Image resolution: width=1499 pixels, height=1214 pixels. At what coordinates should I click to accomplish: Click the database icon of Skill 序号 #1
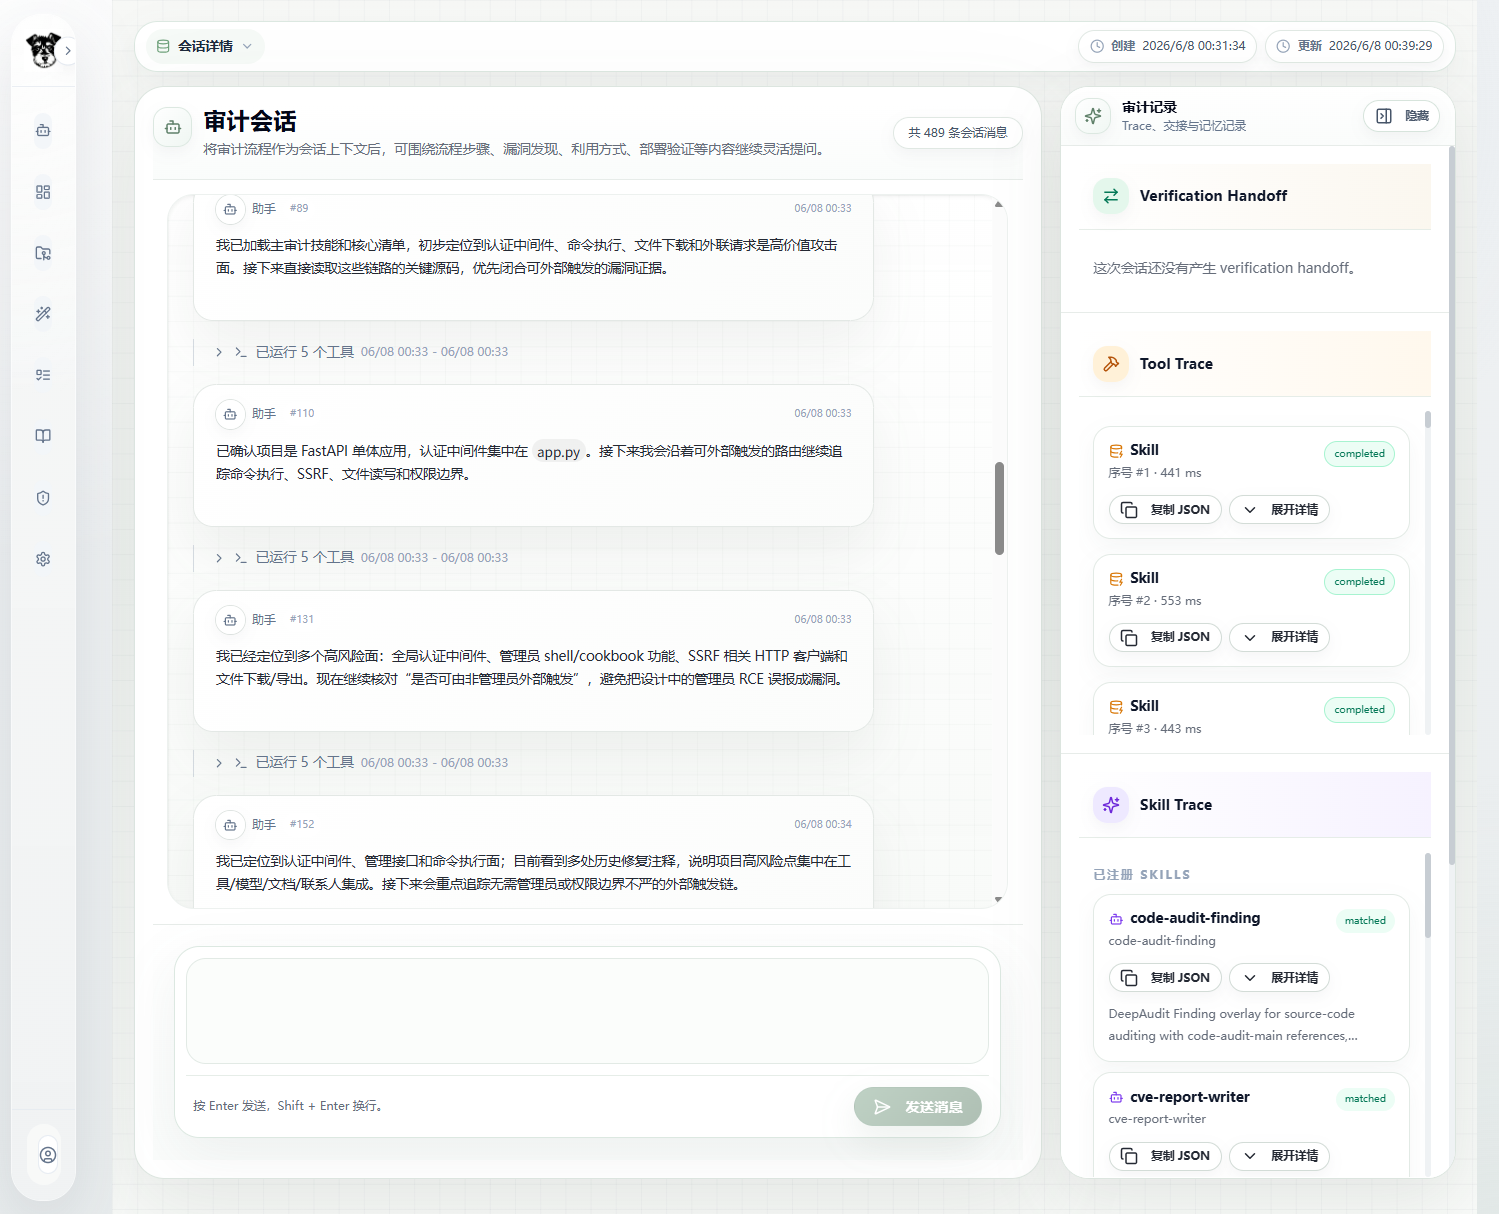point(1116,451)
